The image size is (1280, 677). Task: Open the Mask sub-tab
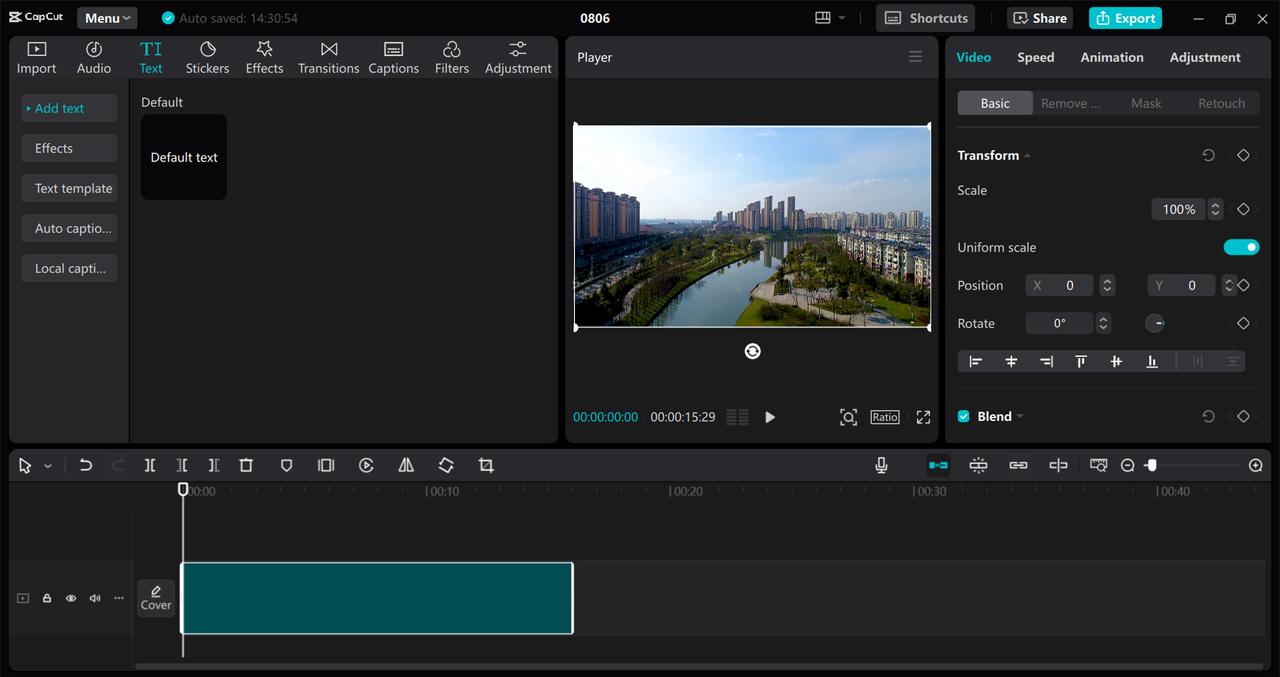[1146, 103]
